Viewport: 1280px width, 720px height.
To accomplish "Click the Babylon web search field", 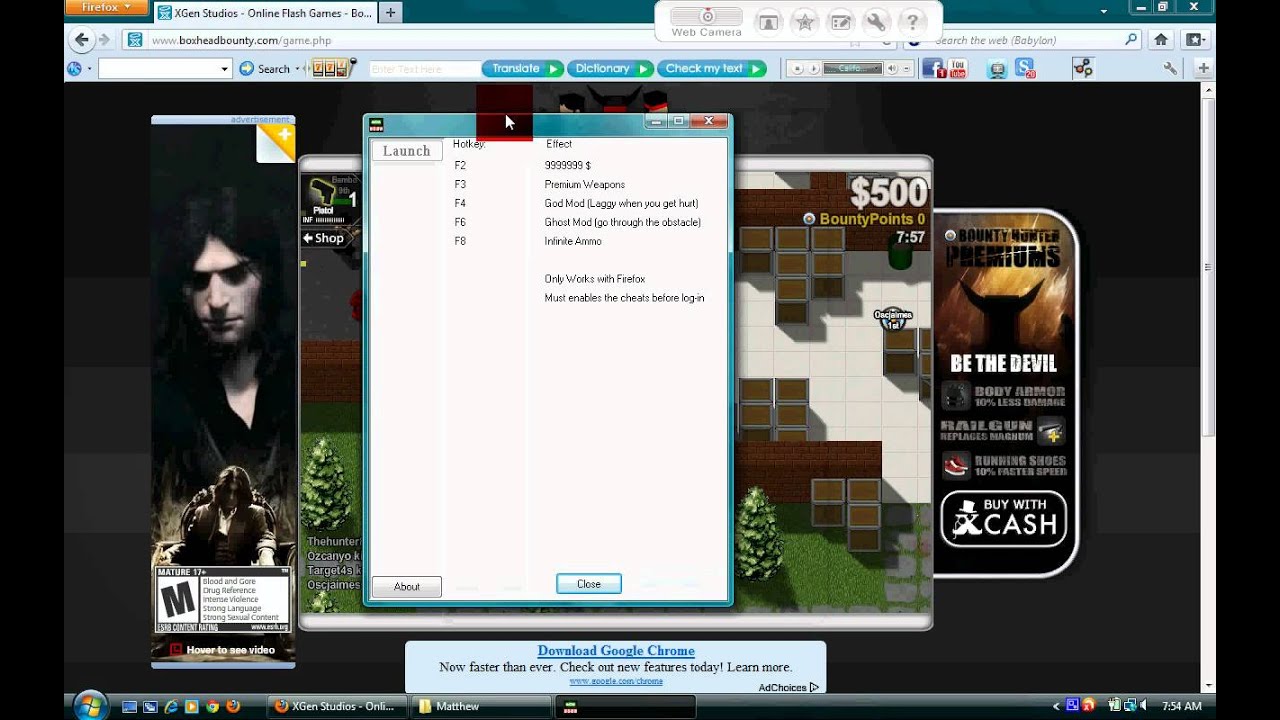I will (1022, 40).
